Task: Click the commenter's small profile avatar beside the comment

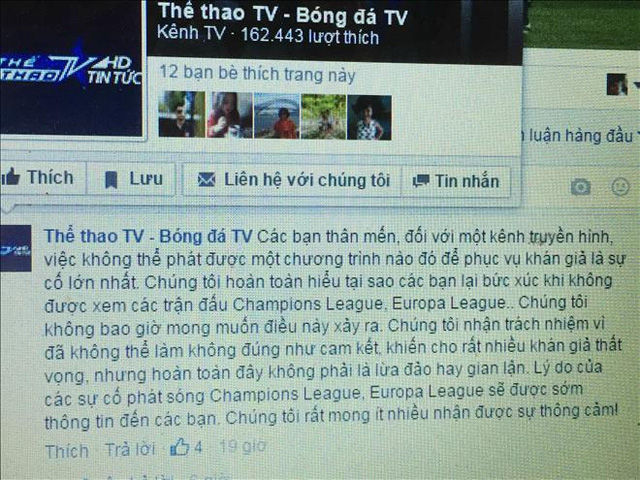Action: tap(16, 248)
